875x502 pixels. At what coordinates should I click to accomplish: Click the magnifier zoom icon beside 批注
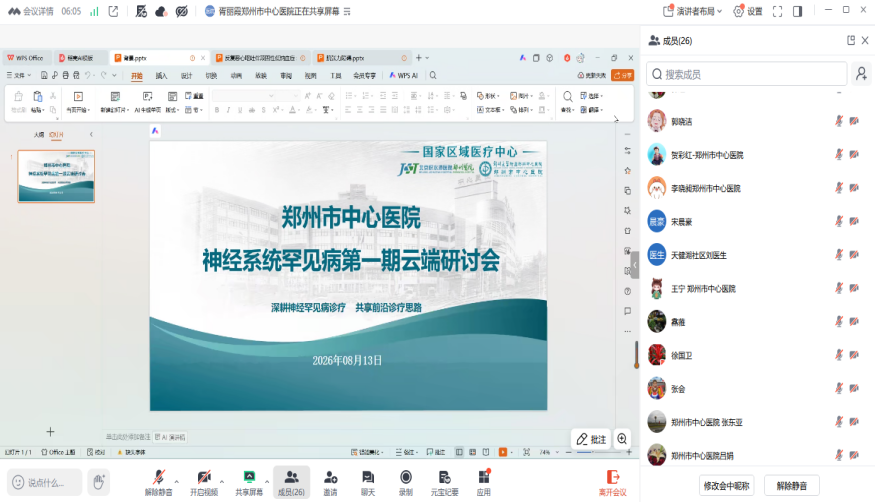tap(622, 439)
